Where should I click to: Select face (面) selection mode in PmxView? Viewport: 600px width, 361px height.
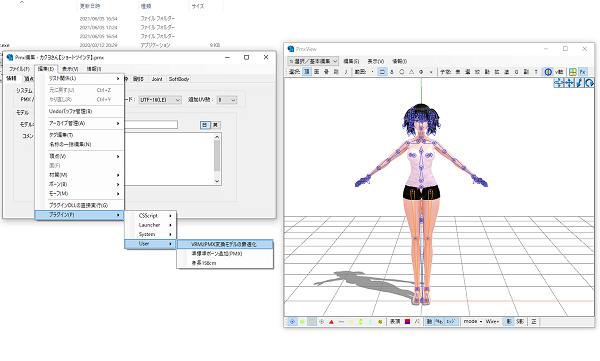pos(317,72)
